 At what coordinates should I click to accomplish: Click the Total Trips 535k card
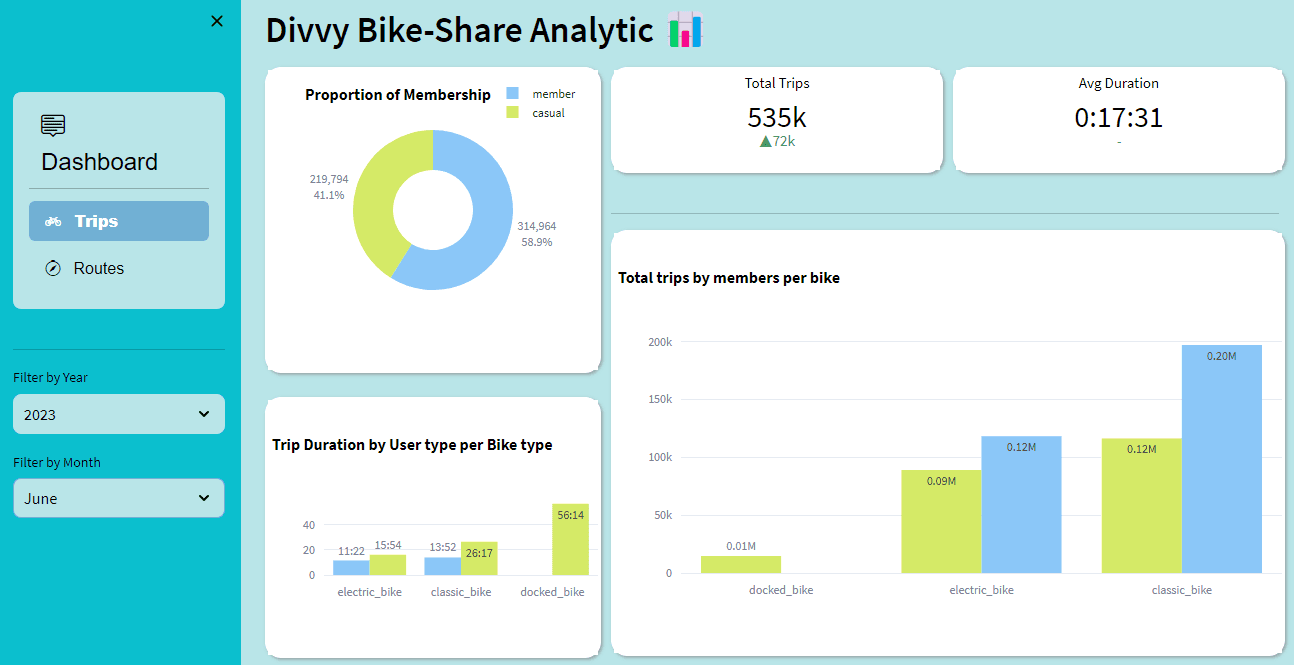pyautogui.click(x=777, y=117)
